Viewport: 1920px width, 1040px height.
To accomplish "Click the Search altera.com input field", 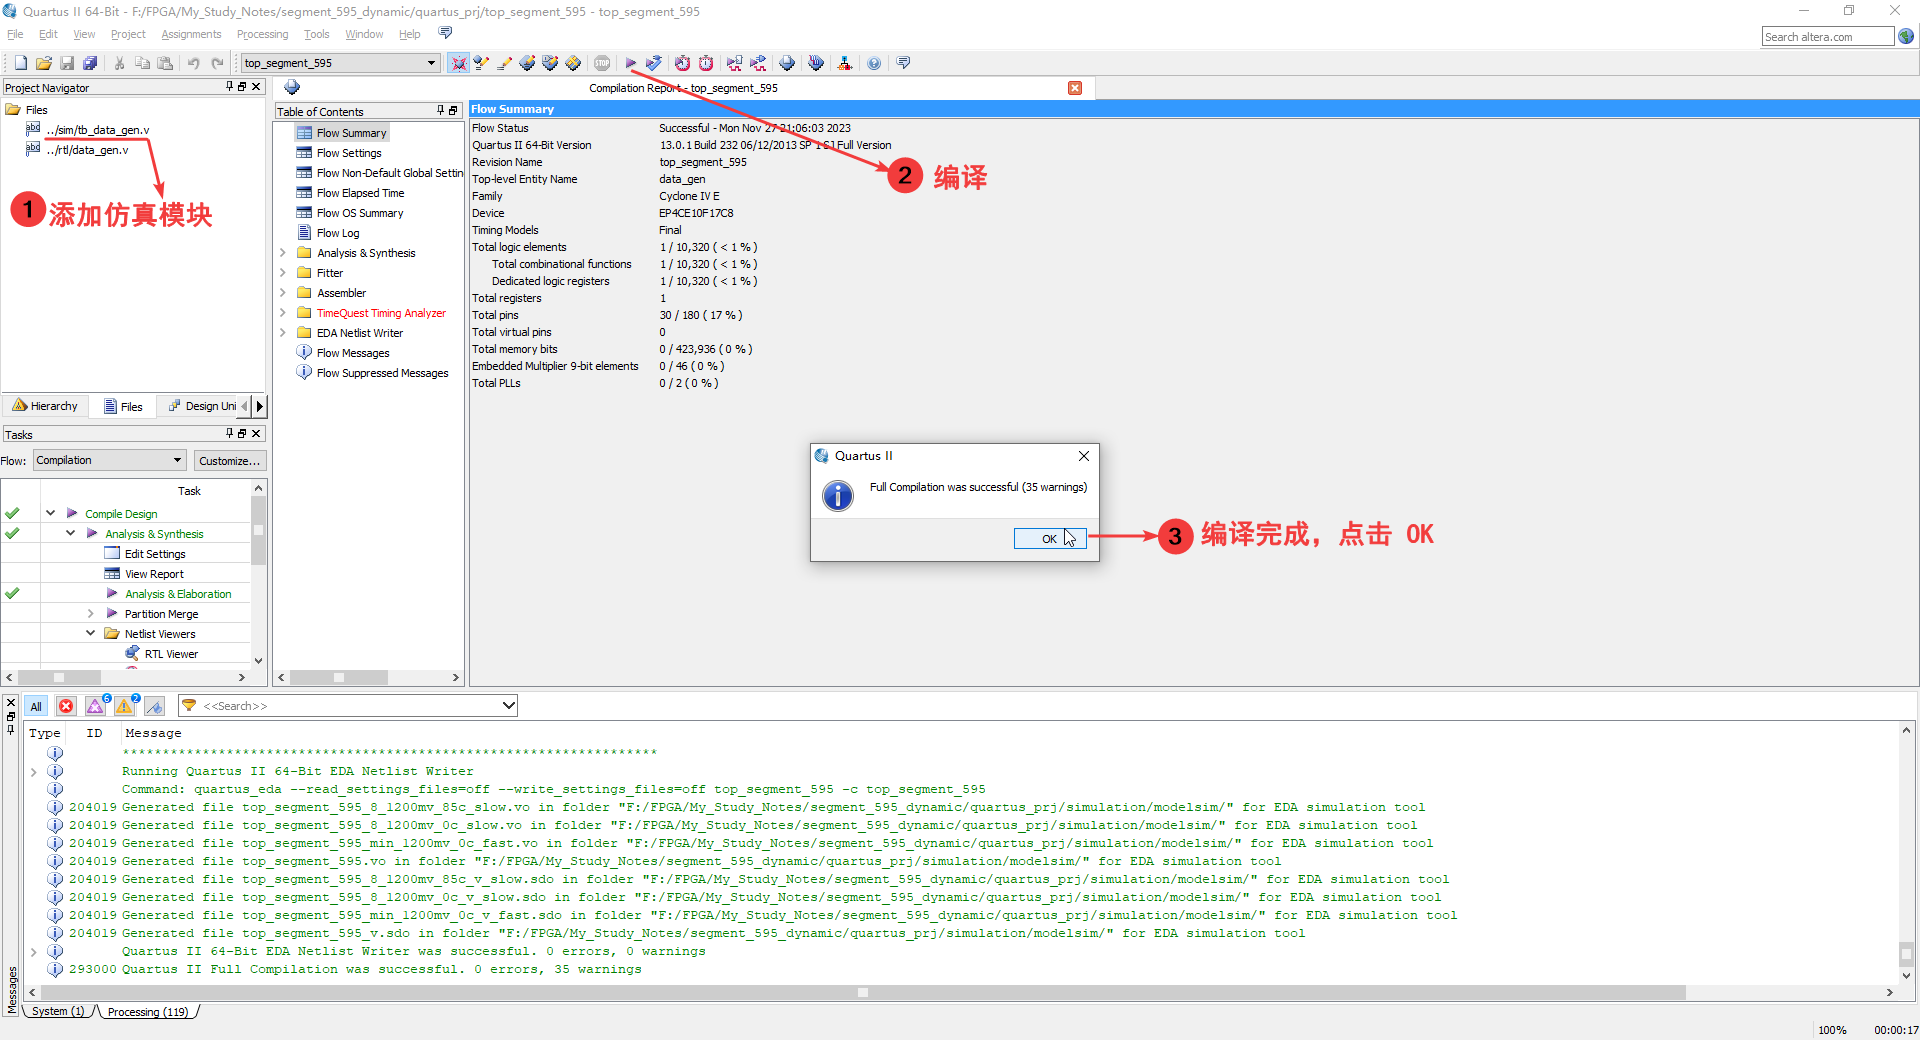I will pyautogui.click(x=1827, y=37).
